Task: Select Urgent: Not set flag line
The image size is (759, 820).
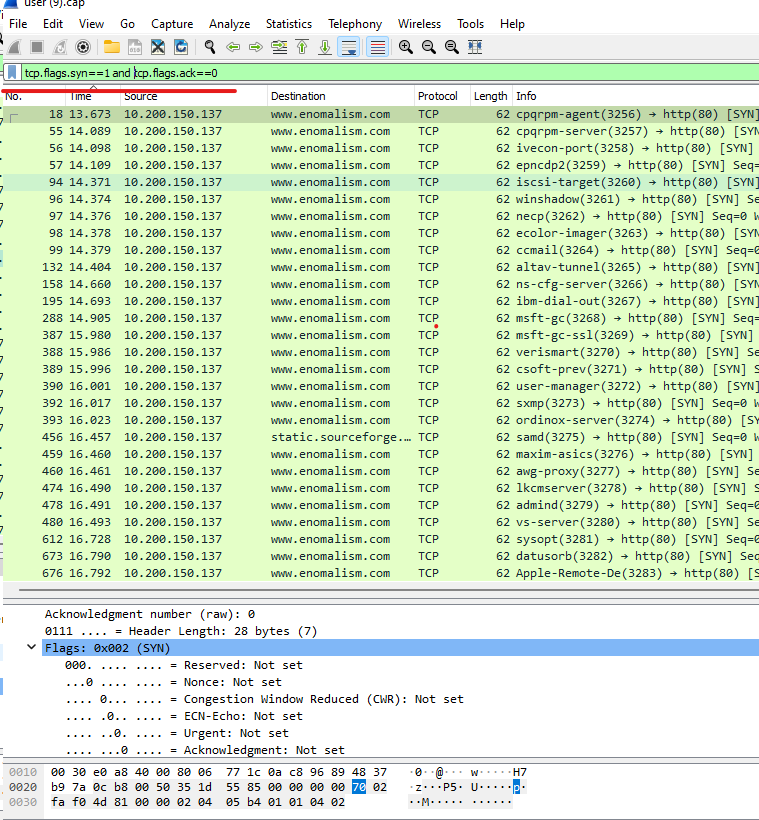Action: tap(177, 733)
